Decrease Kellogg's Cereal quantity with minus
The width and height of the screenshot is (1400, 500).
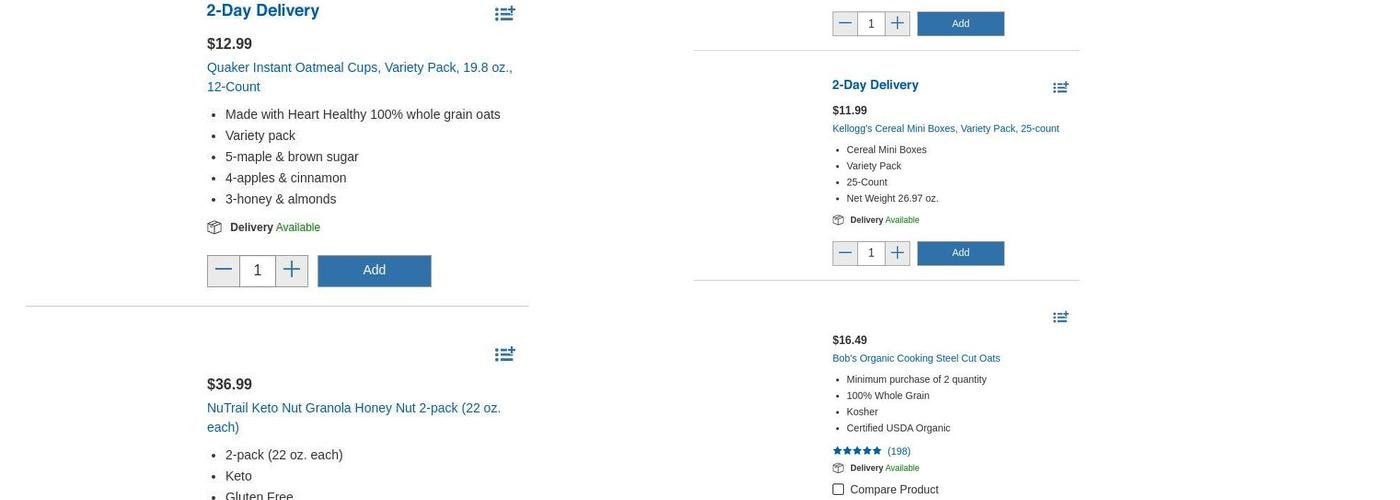[x=845, y=253]
